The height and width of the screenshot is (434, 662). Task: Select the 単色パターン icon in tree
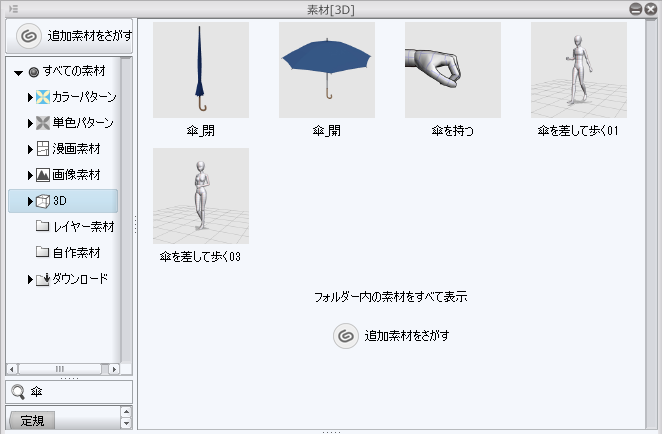pos(43,123)
